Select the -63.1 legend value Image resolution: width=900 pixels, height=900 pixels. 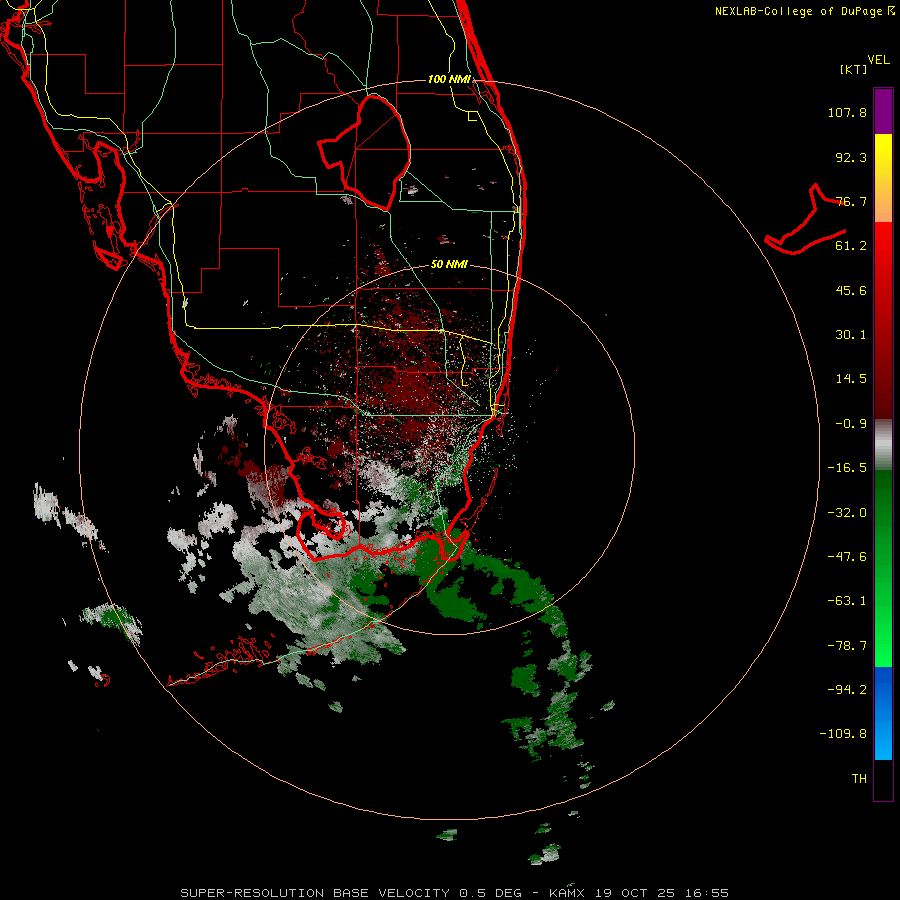(847, 601)
